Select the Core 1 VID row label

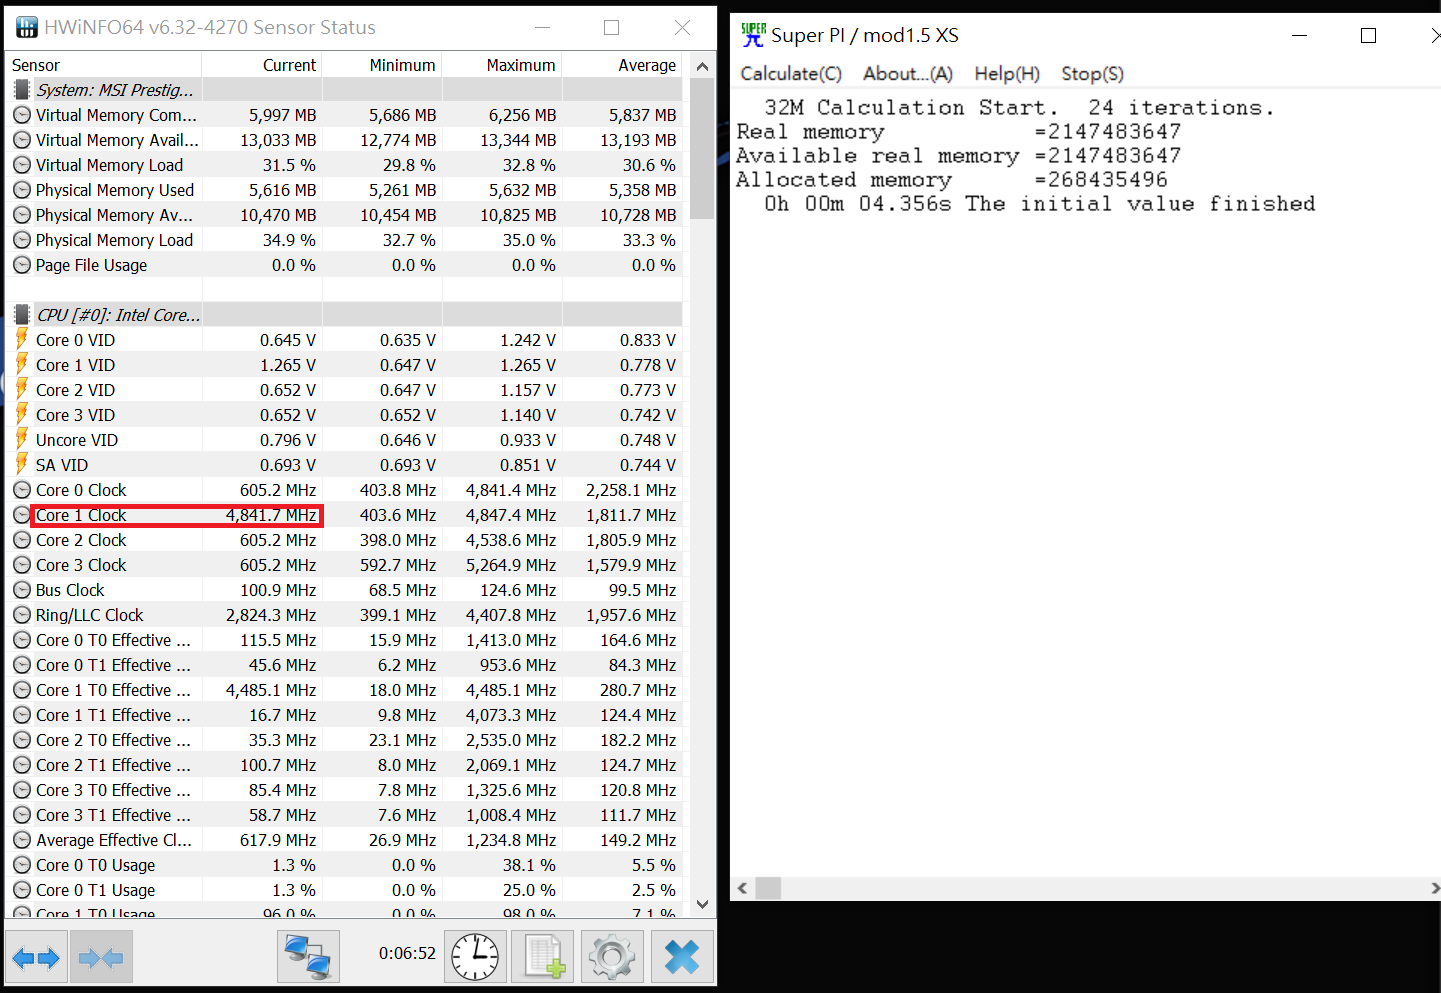pos(75,365)
